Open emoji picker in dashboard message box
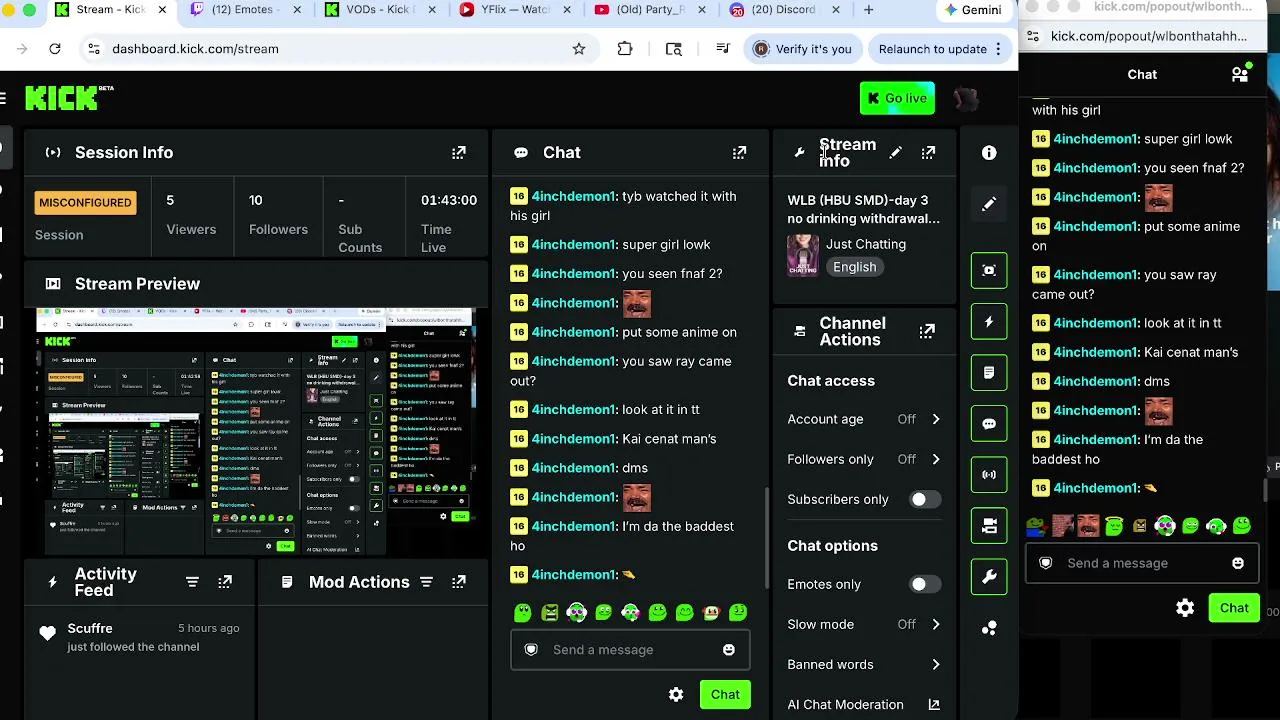1280x720 pixels. (x=729, y=650)
